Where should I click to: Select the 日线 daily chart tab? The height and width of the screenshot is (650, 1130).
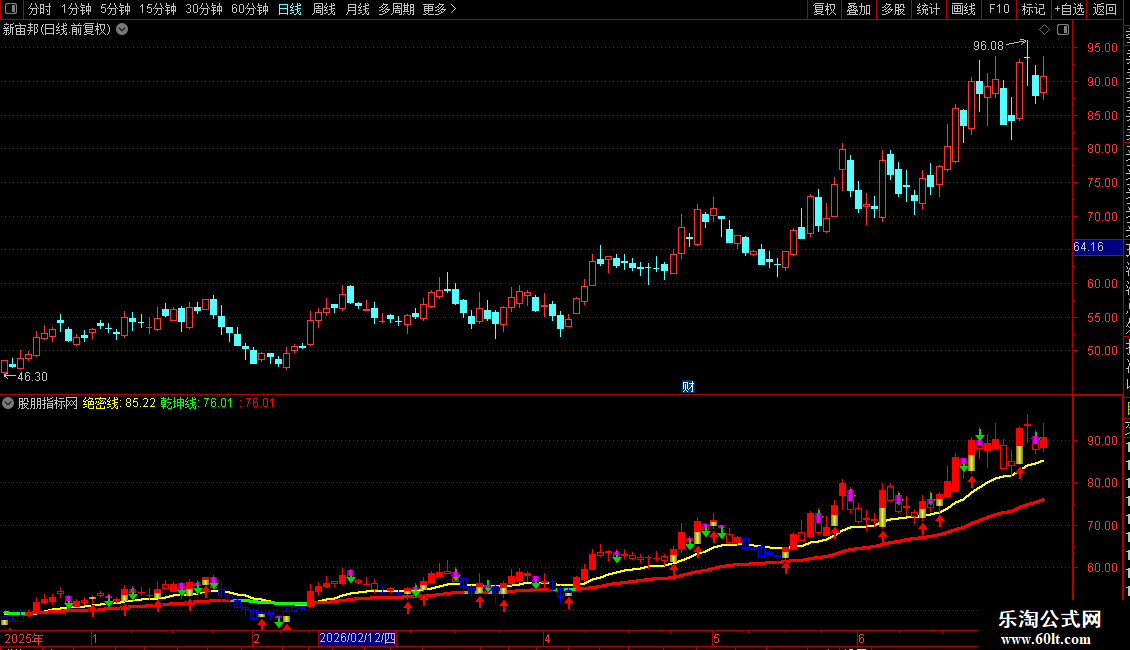point(290,9)
